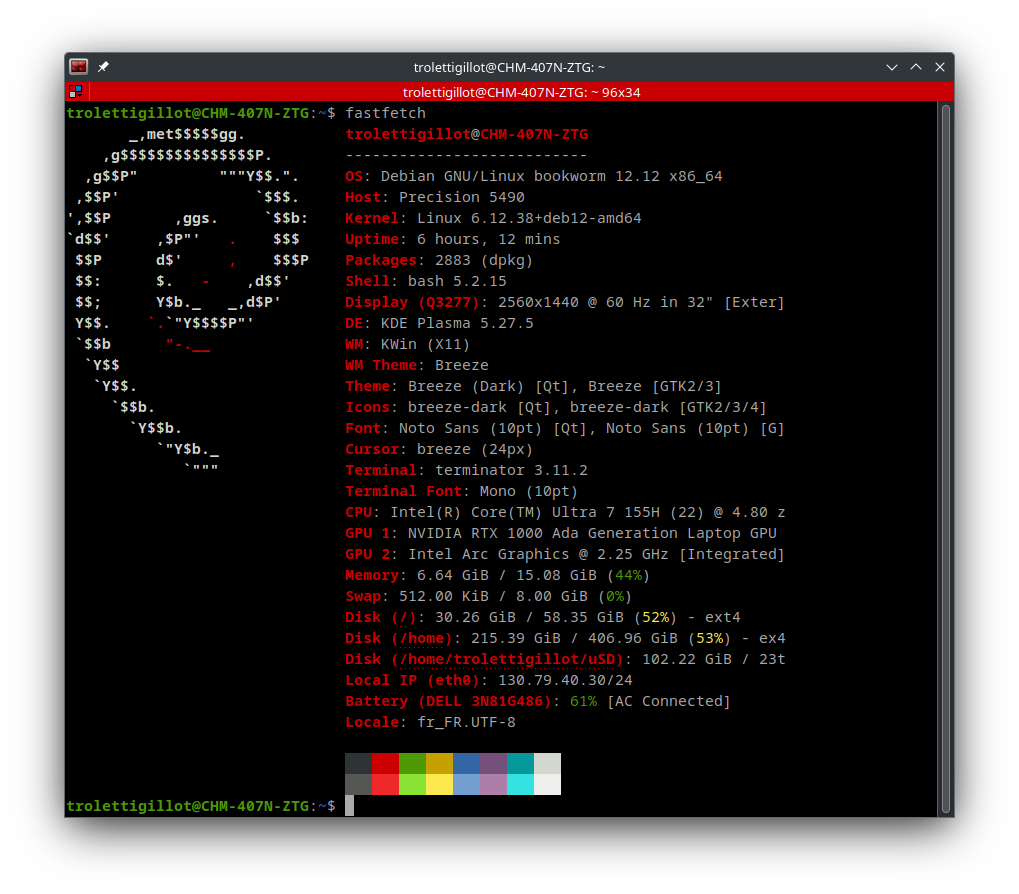Viewport: 1019px width, 894px height.
Task: Toggle the pin window icon
Action: click(103, 66)
